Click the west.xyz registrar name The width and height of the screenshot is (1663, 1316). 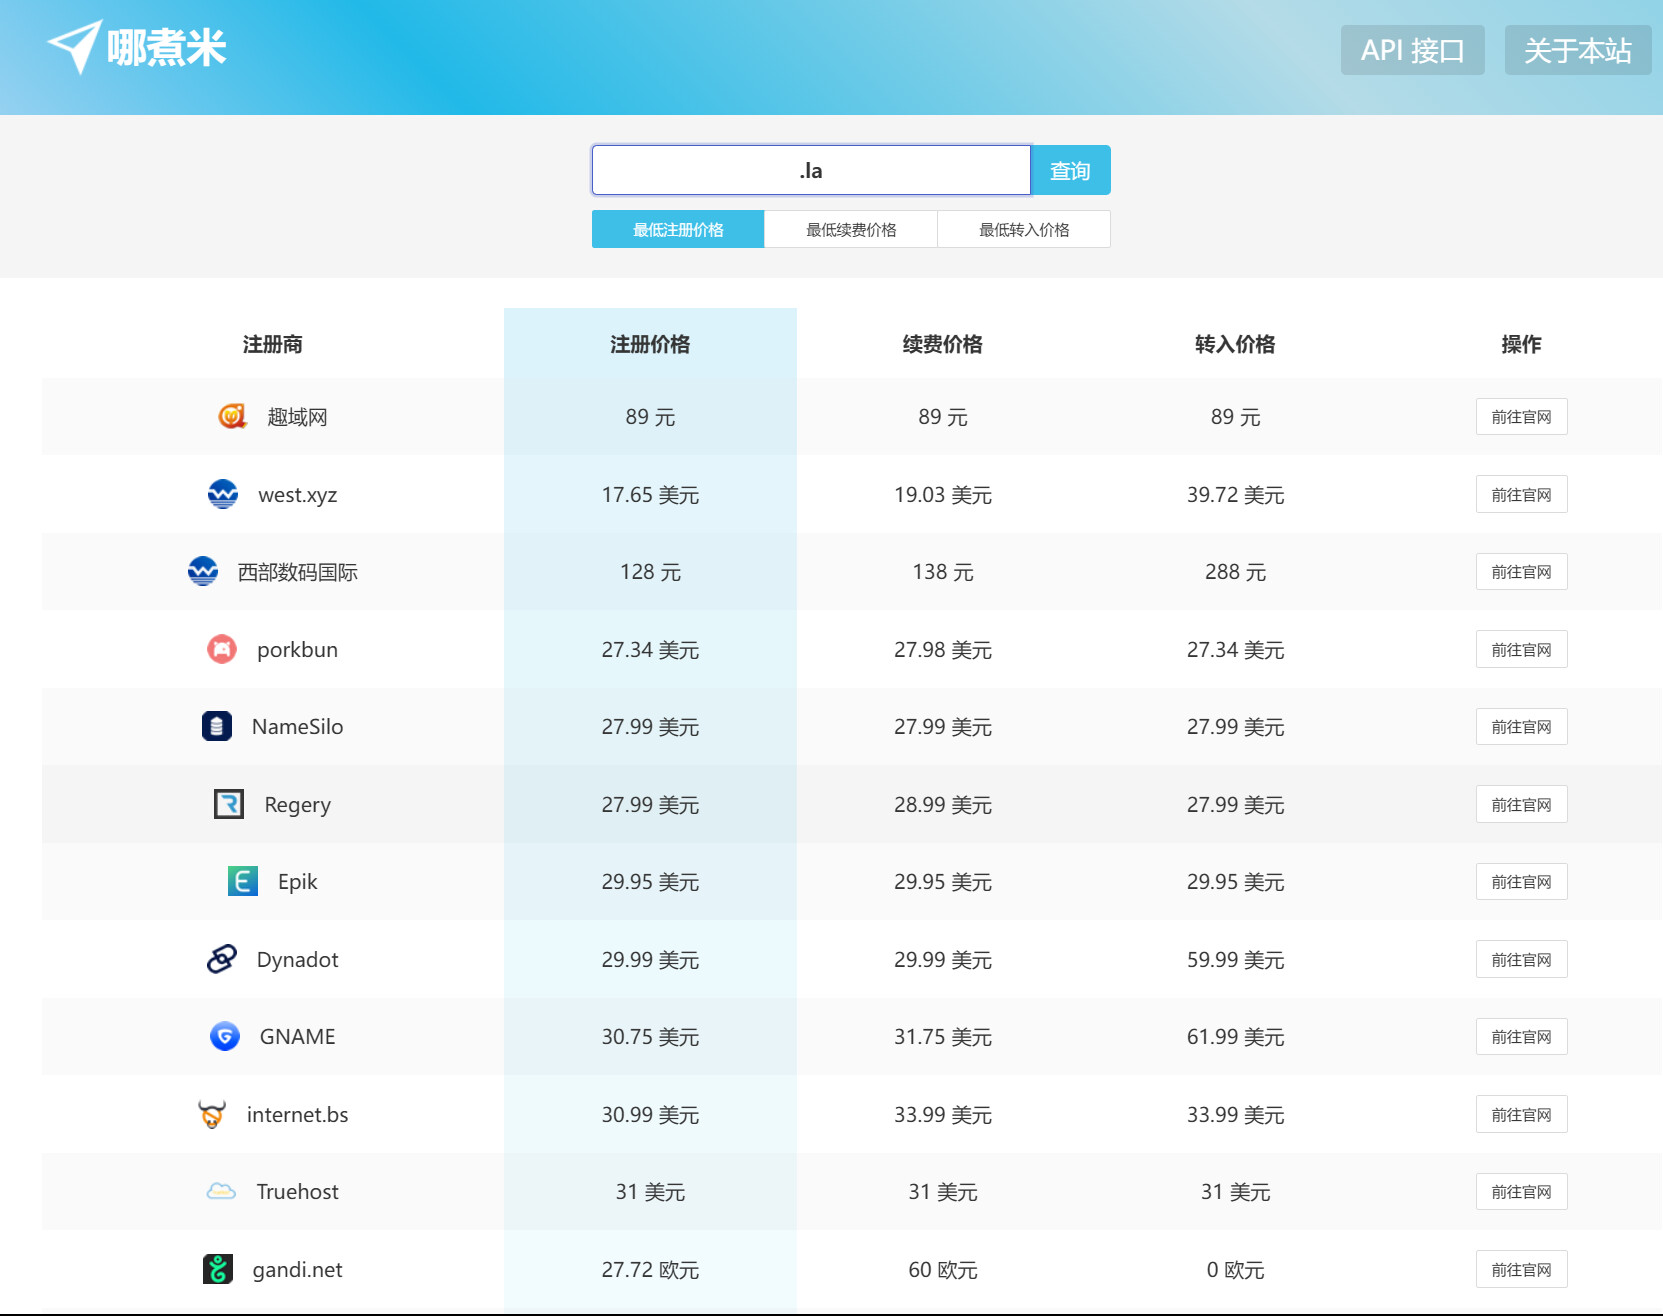coord(298,494)
